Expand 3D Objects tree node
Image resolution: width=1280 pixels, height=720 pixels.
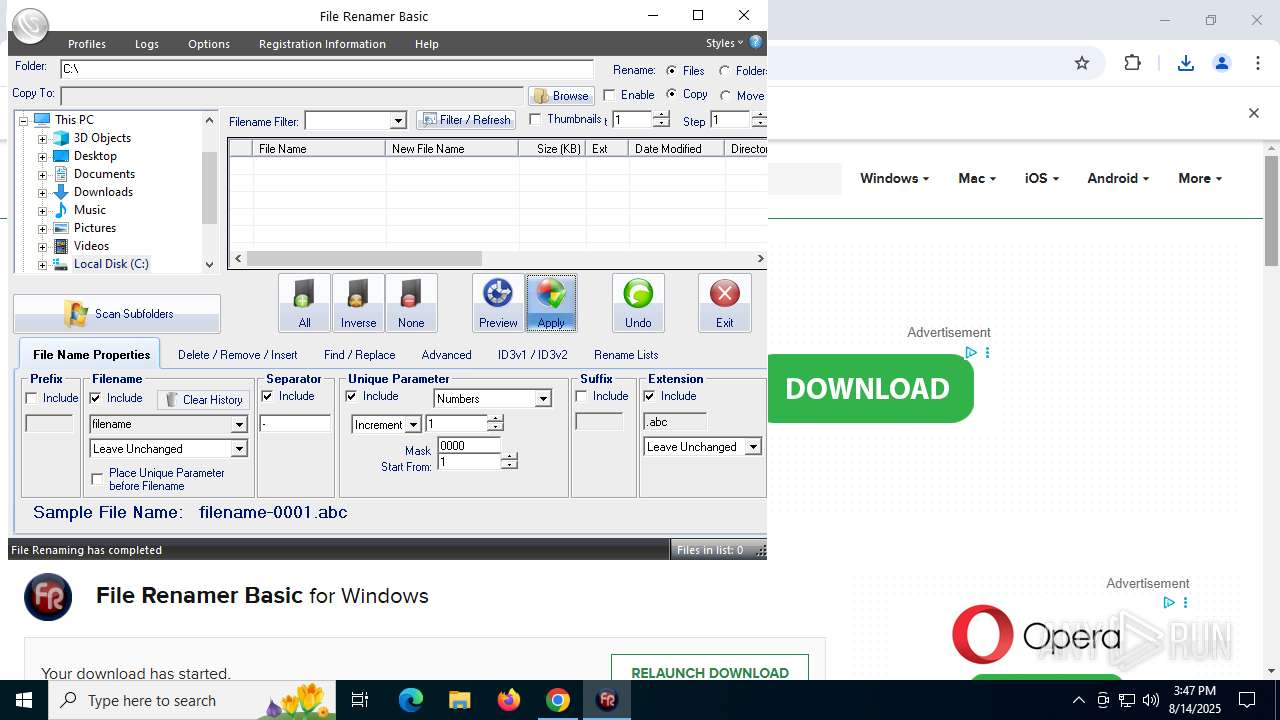coord(43,138)
